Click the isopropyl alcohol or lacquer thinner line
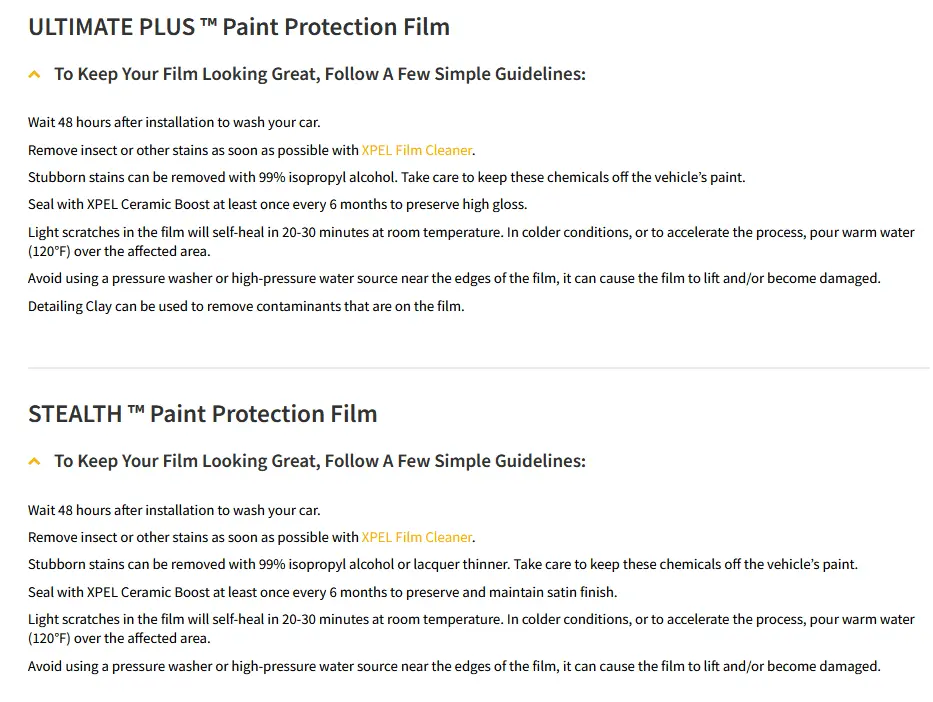Image resolution: width=933 pixels, height=702 pixels. [442, 564]
